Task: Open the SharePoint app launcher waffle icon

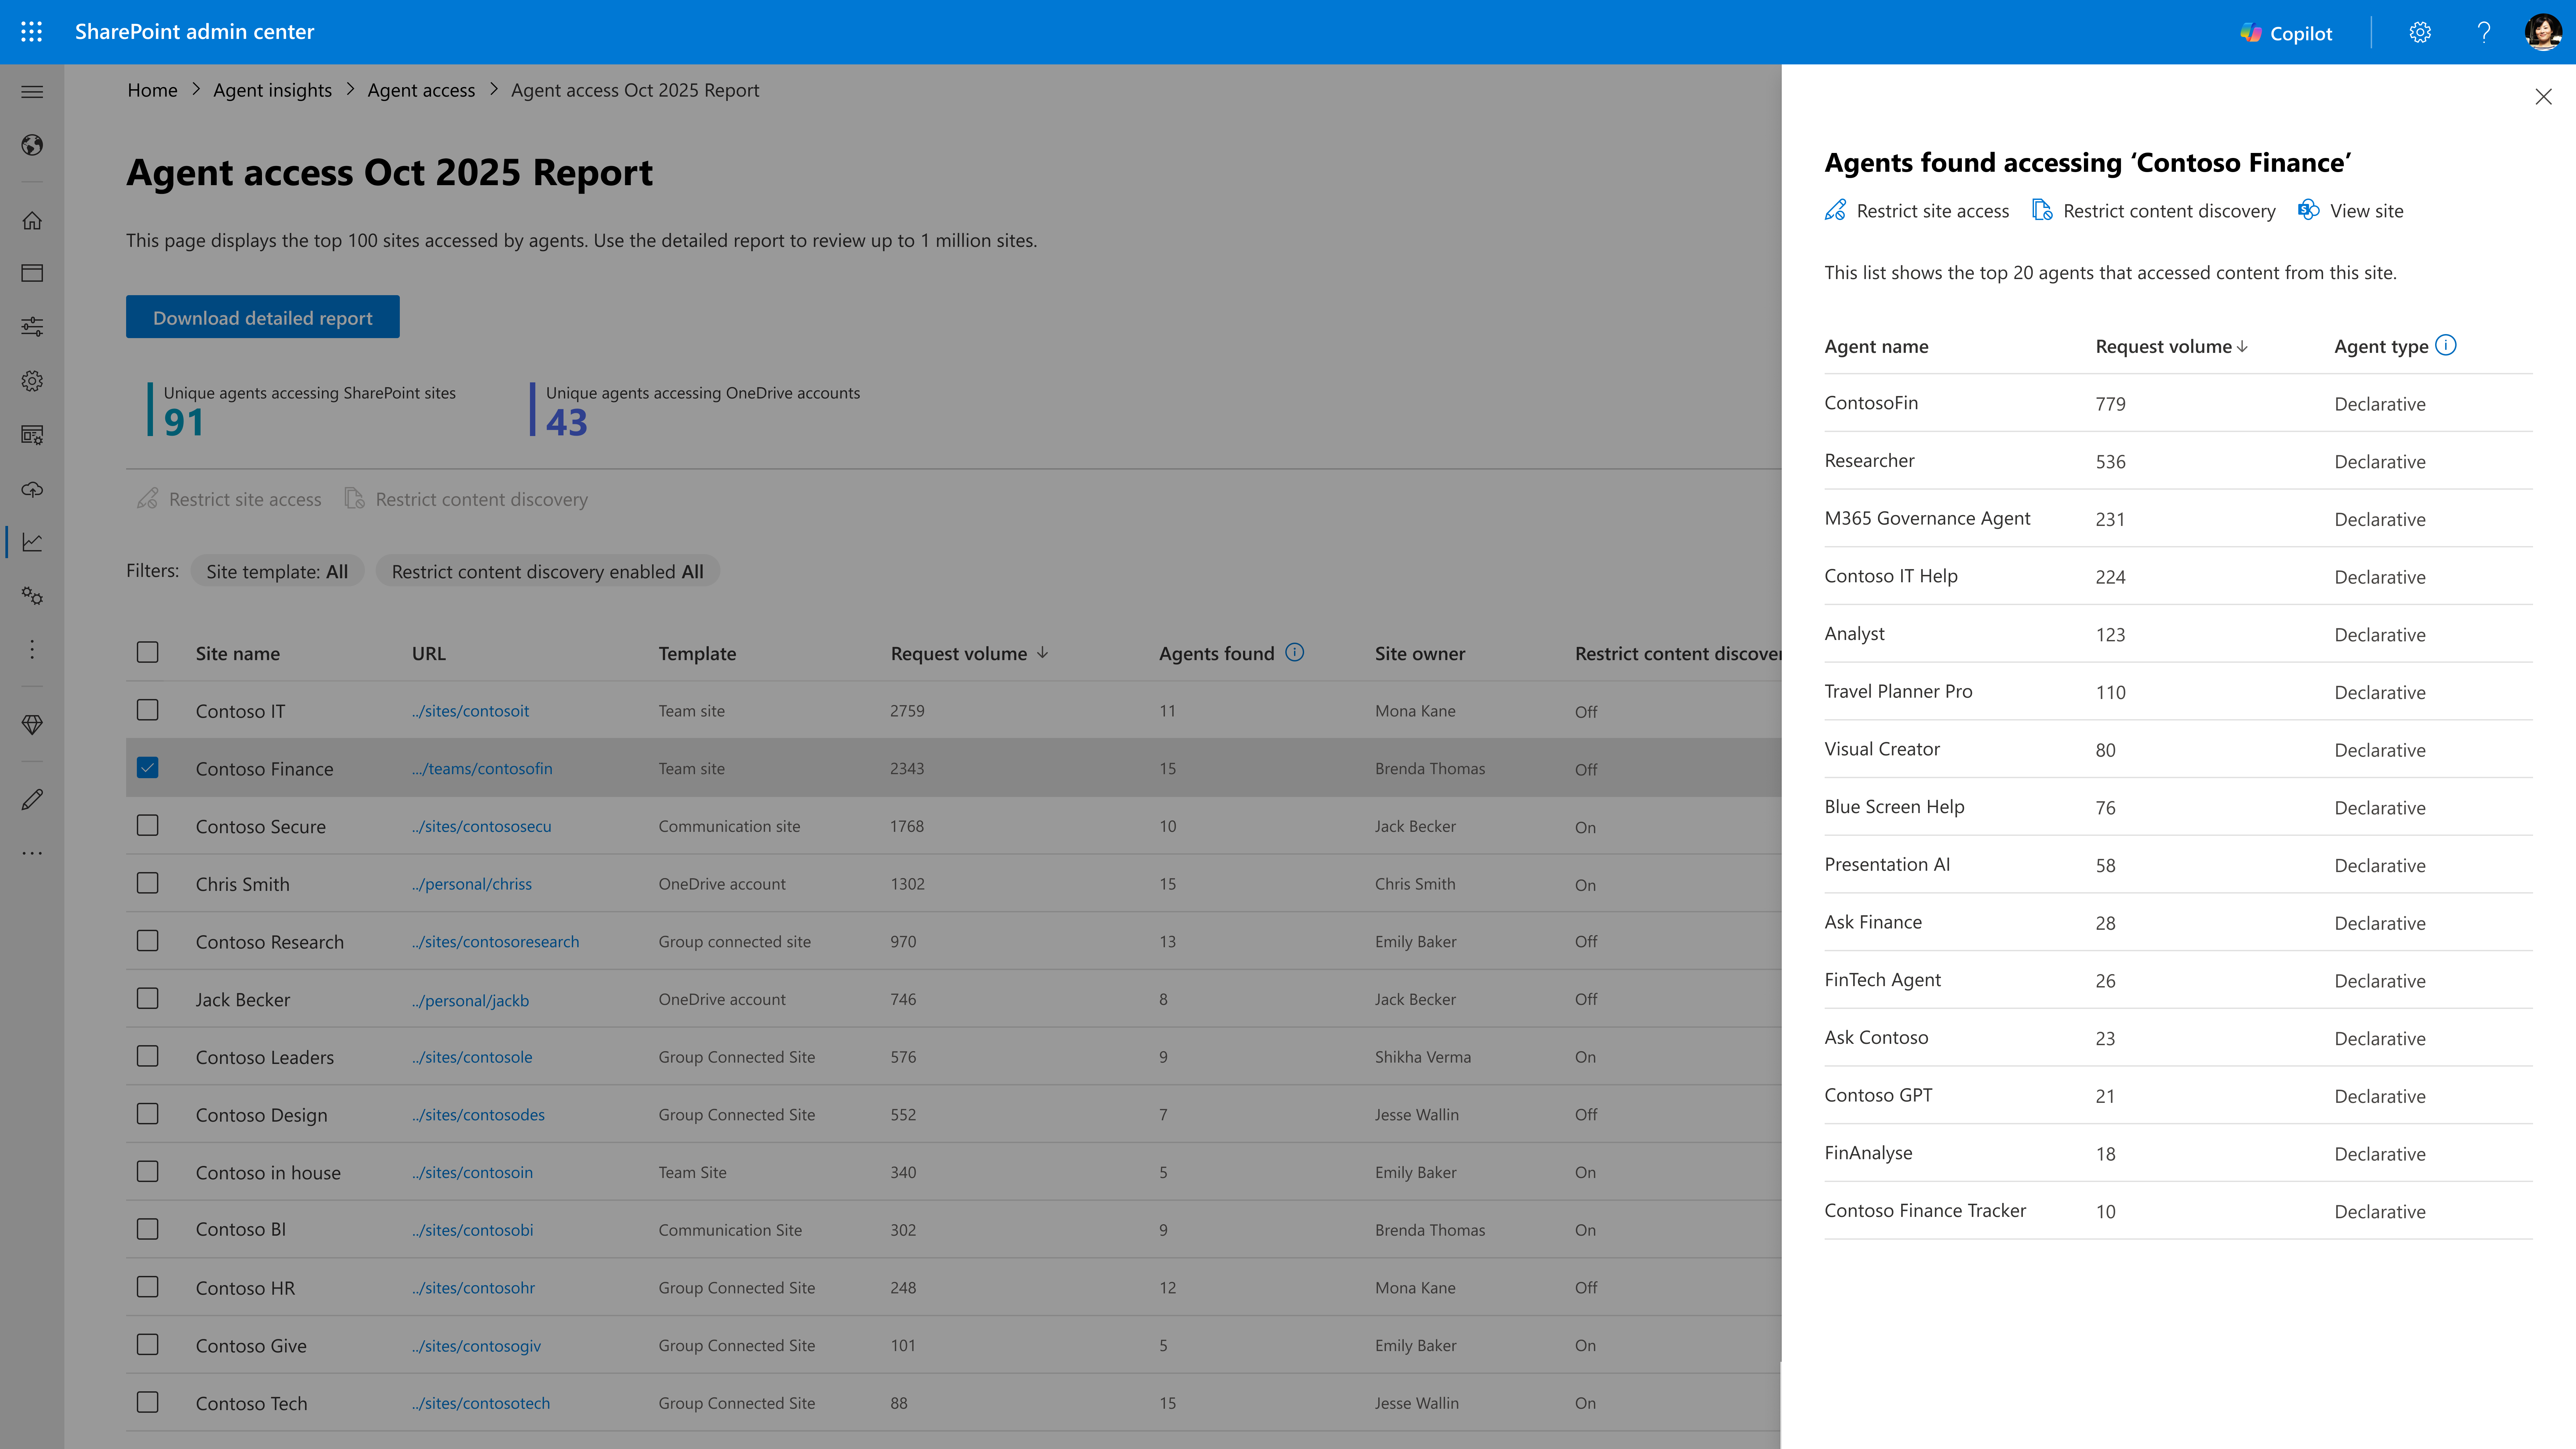Action: [x=31, y=31]
